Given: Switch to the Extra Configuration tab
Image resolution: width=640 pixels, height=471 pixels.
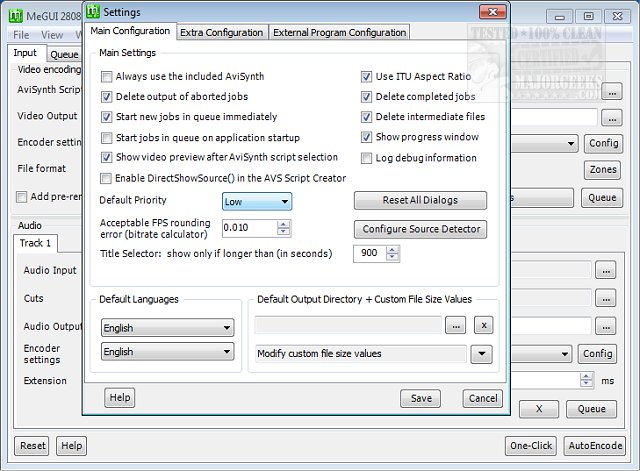Looking at the screenshot, I should (222, 32).
